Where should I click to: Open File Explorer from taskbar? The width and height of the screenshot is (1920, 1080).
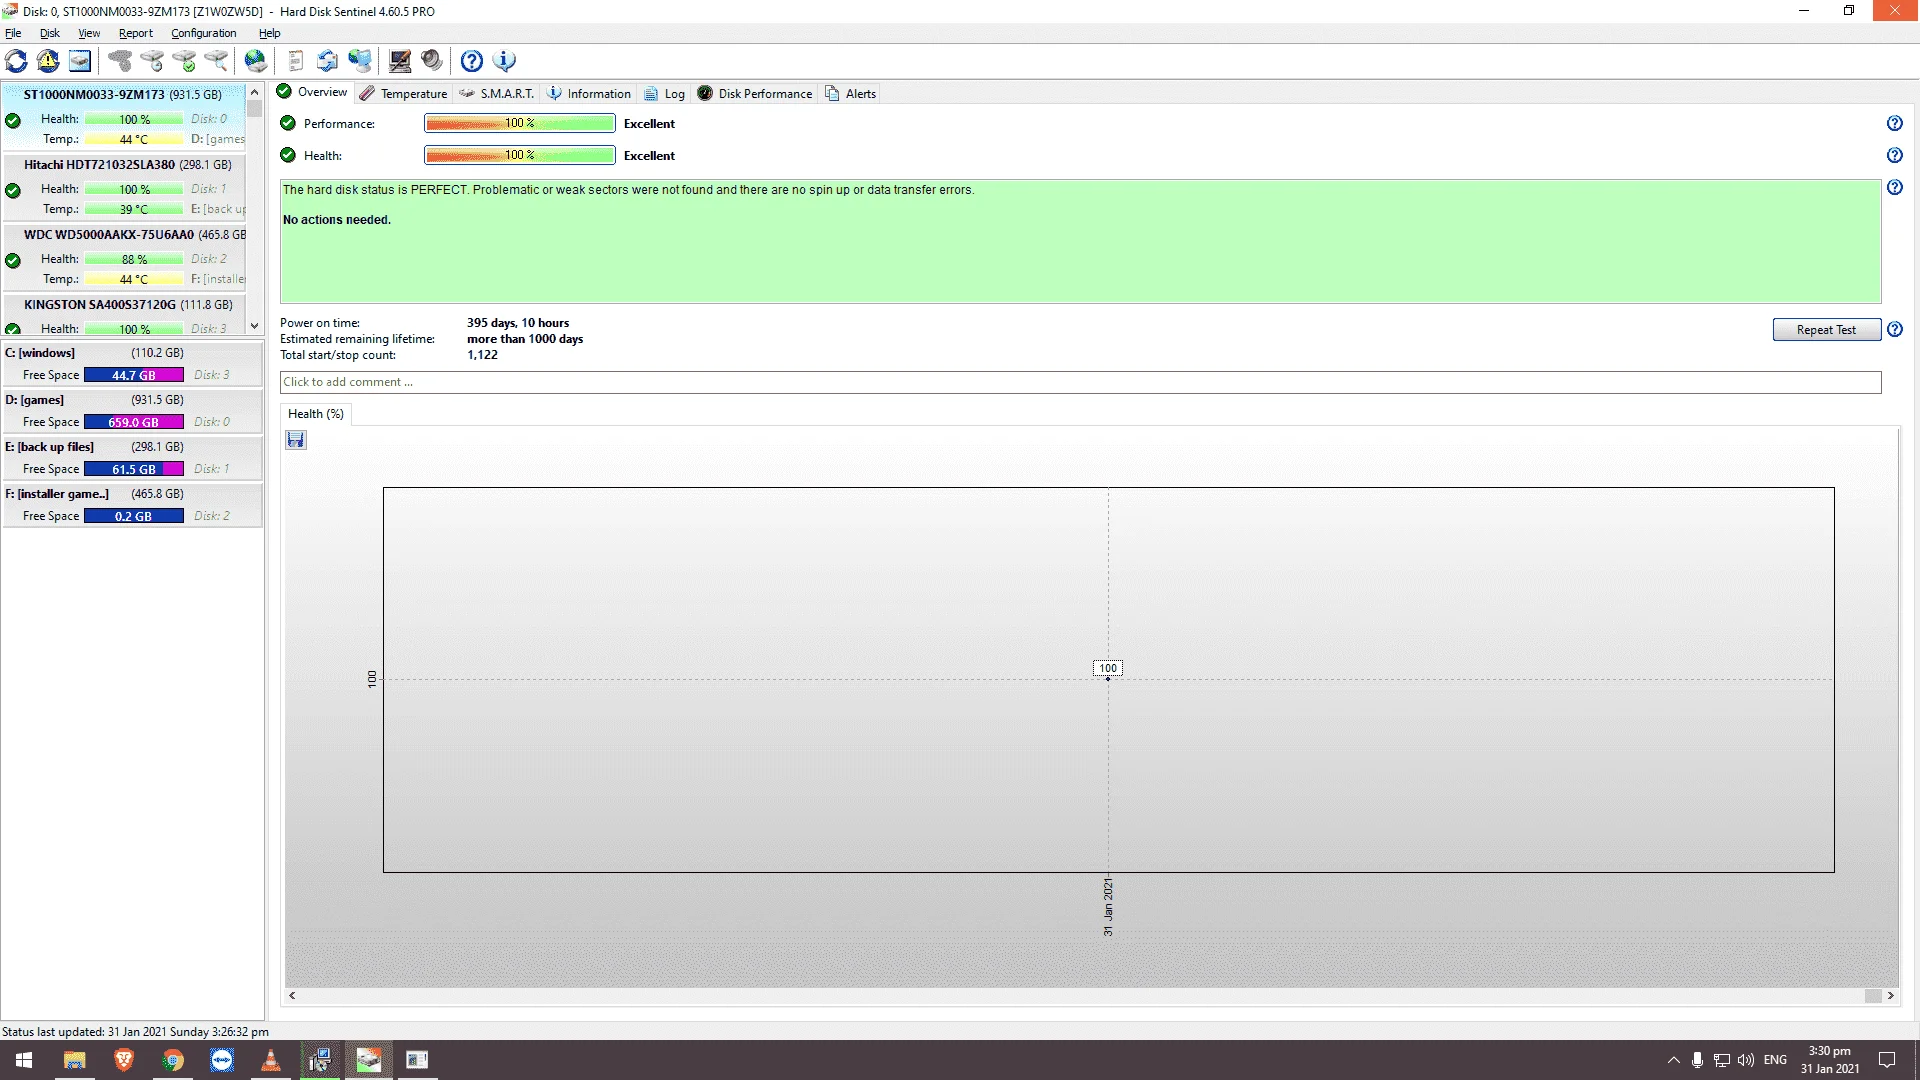(x=75, y=1060)
